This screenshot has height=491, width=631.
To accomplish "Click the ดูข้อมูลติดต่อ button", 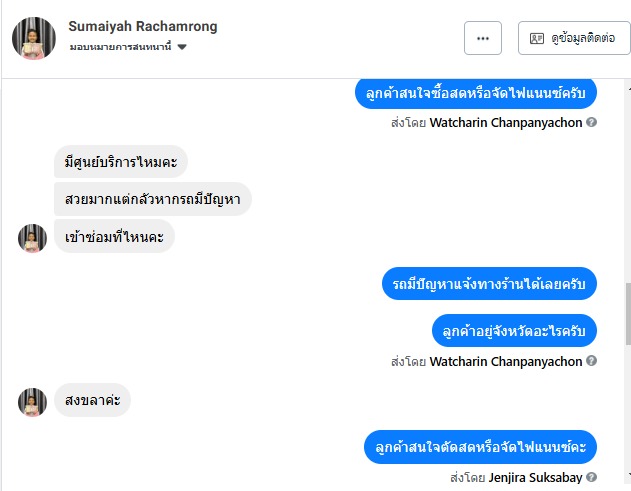I will [573, 38].
